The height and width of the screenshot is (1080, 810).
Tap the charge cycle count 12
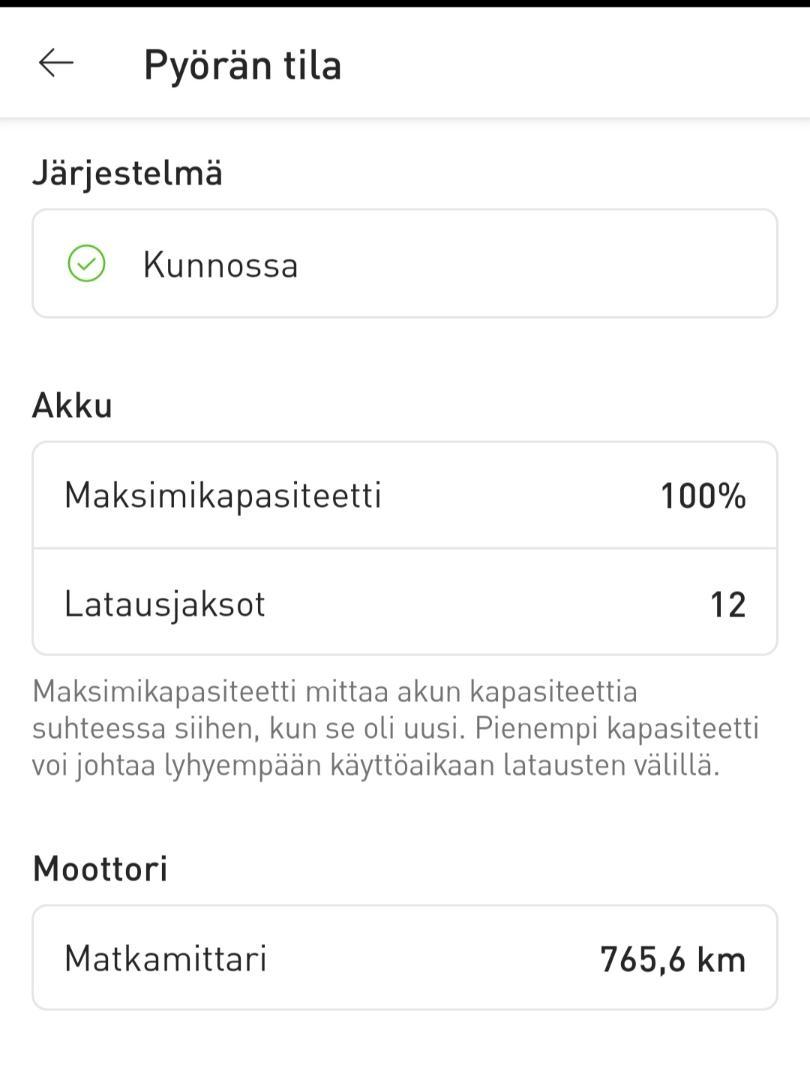(x=728, y=605)
